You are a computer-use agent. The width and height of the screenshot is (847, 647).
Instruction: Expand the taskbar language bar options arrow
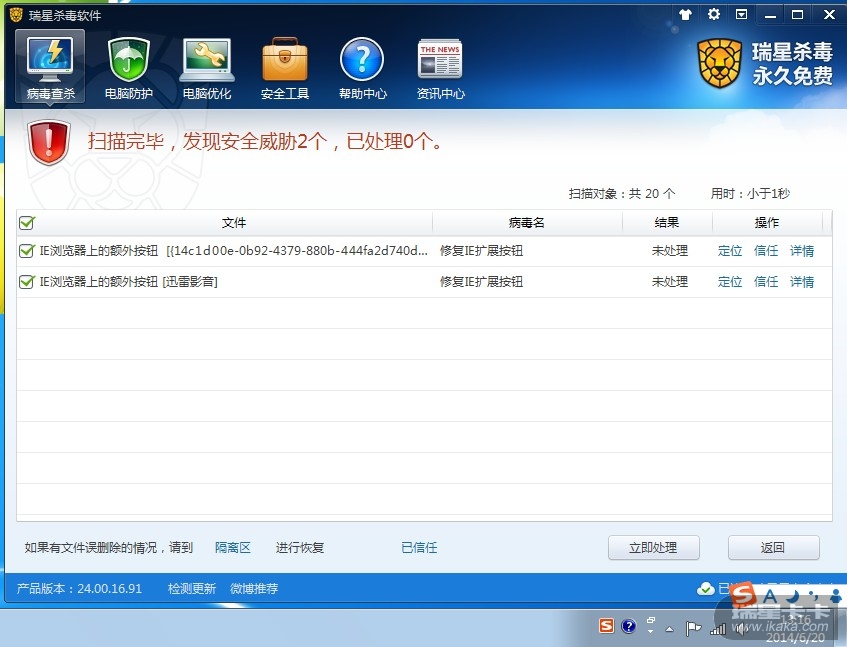(650, 631)
